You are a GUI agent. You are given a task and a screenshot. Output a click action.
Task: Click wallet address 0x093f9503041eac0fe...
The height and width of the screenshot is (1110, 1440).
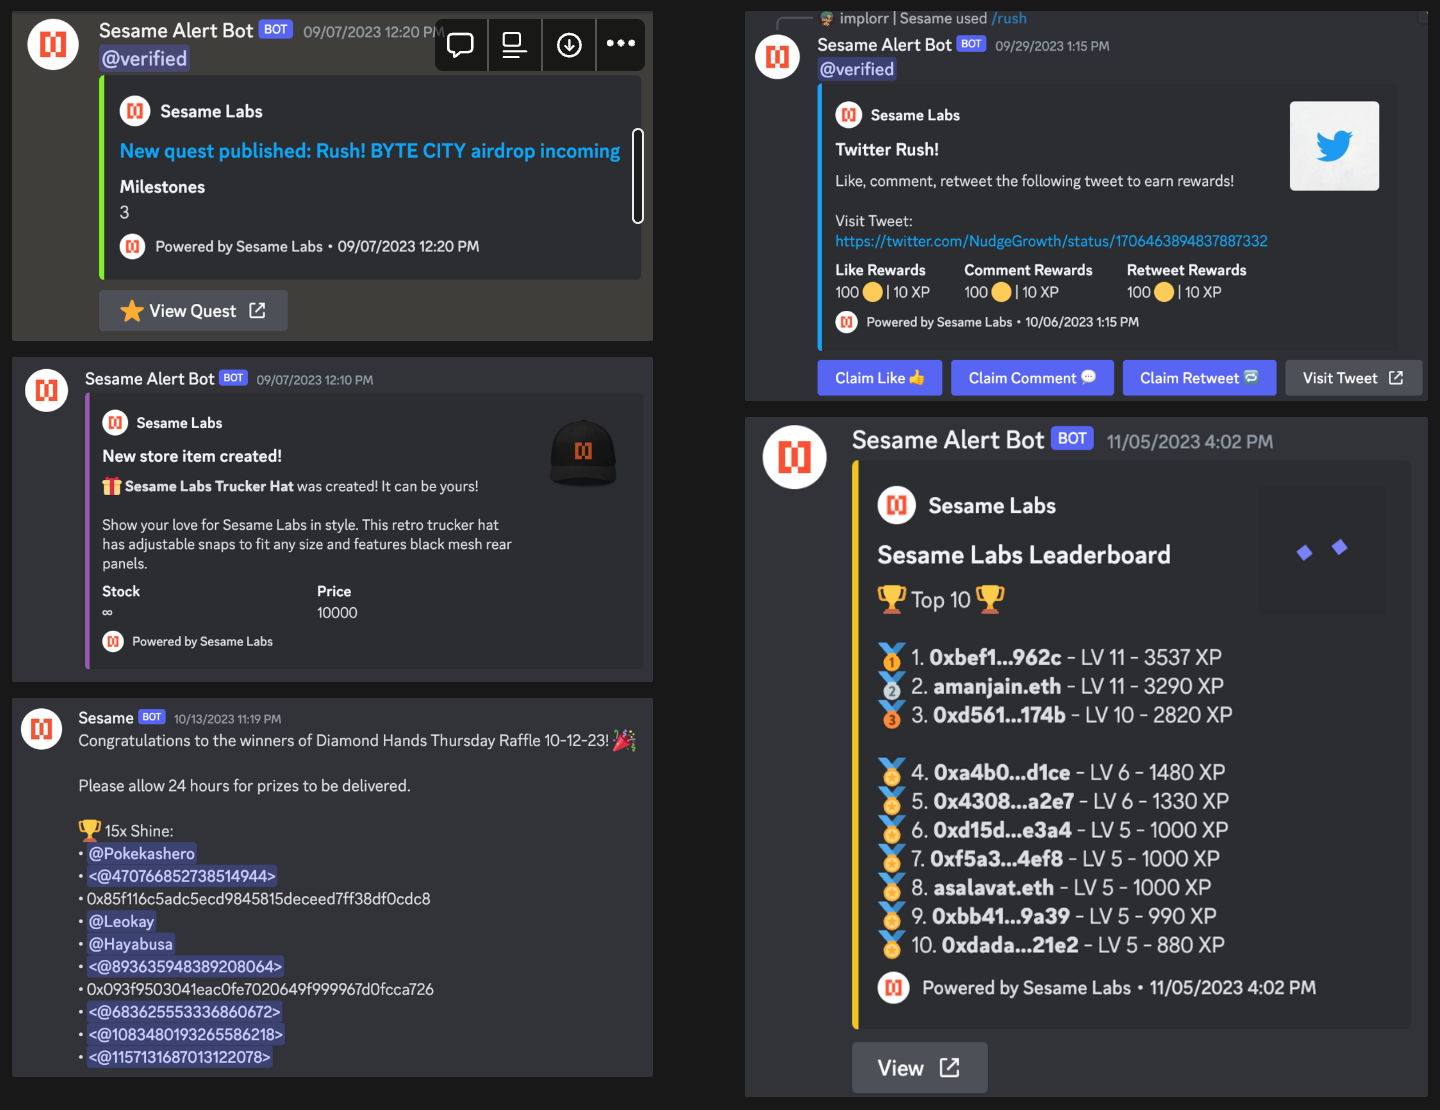[260, 989]
